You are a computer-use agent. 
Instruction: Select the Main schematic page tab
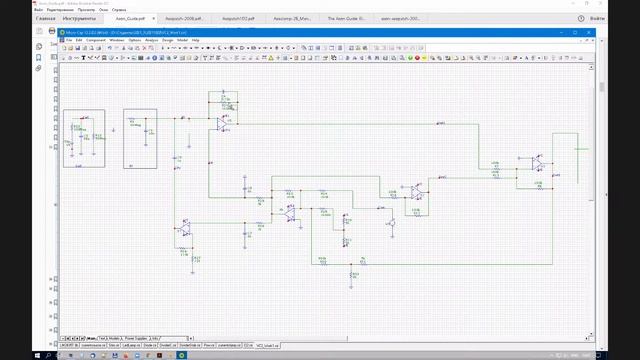point(91,338)
